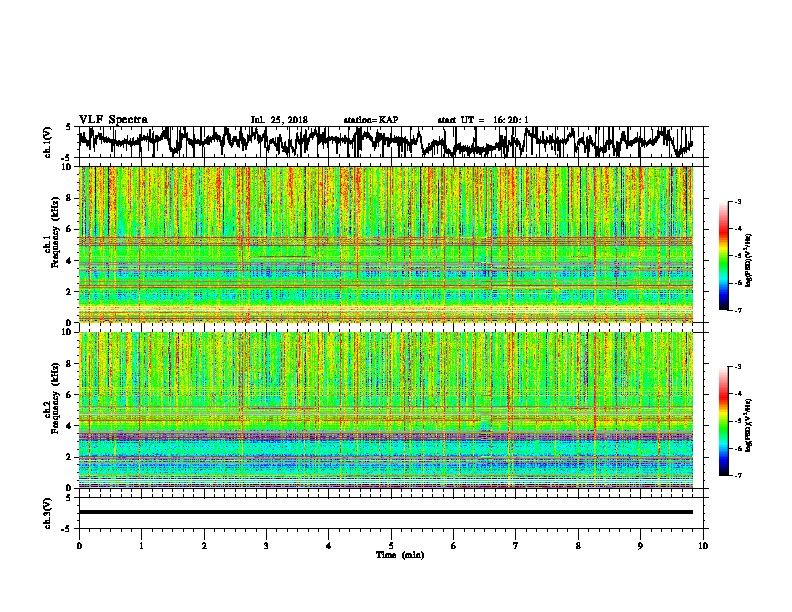Click the ch.2 "Frequency (kHz)" axis label
This screenshot has width=792, height=612.
pyautogui.click(x=55, y=398)
